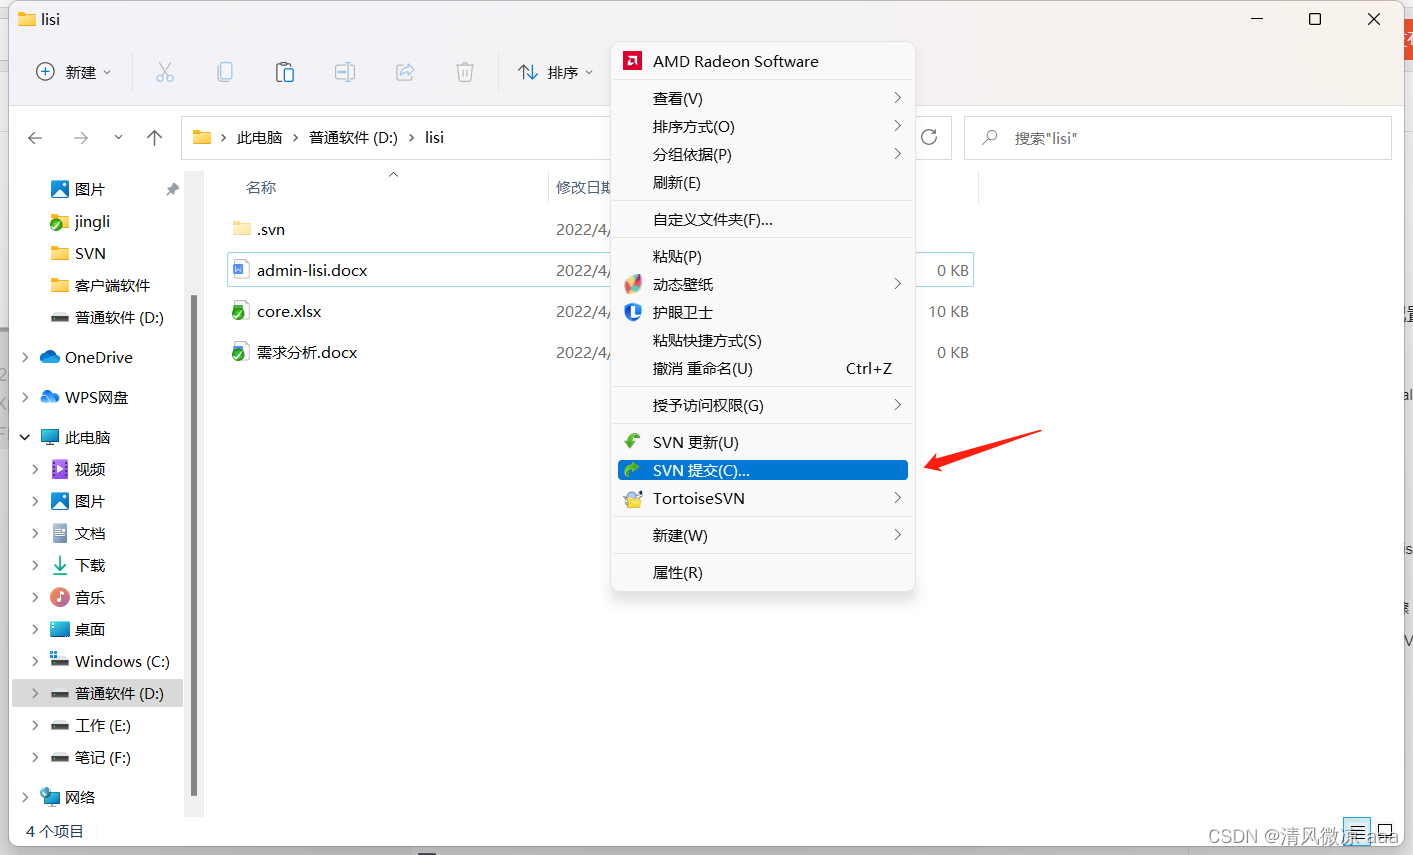The width and height of the screenshot is (1413, 855).
Task: Open recent locations chevron dropdown
Action: coord(118,138)
